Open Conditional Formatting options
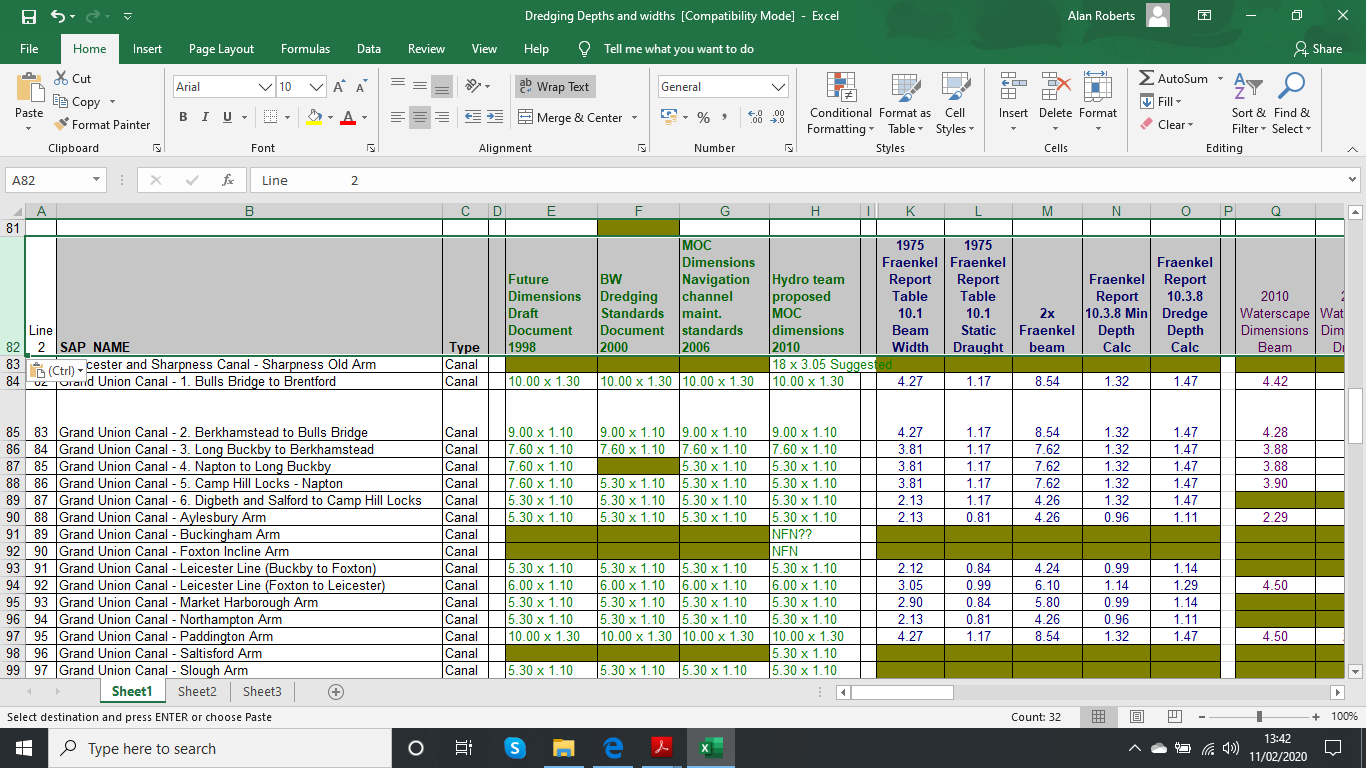Image resolution: width=1366 pixels, height=768 pixels. [840, 103]
